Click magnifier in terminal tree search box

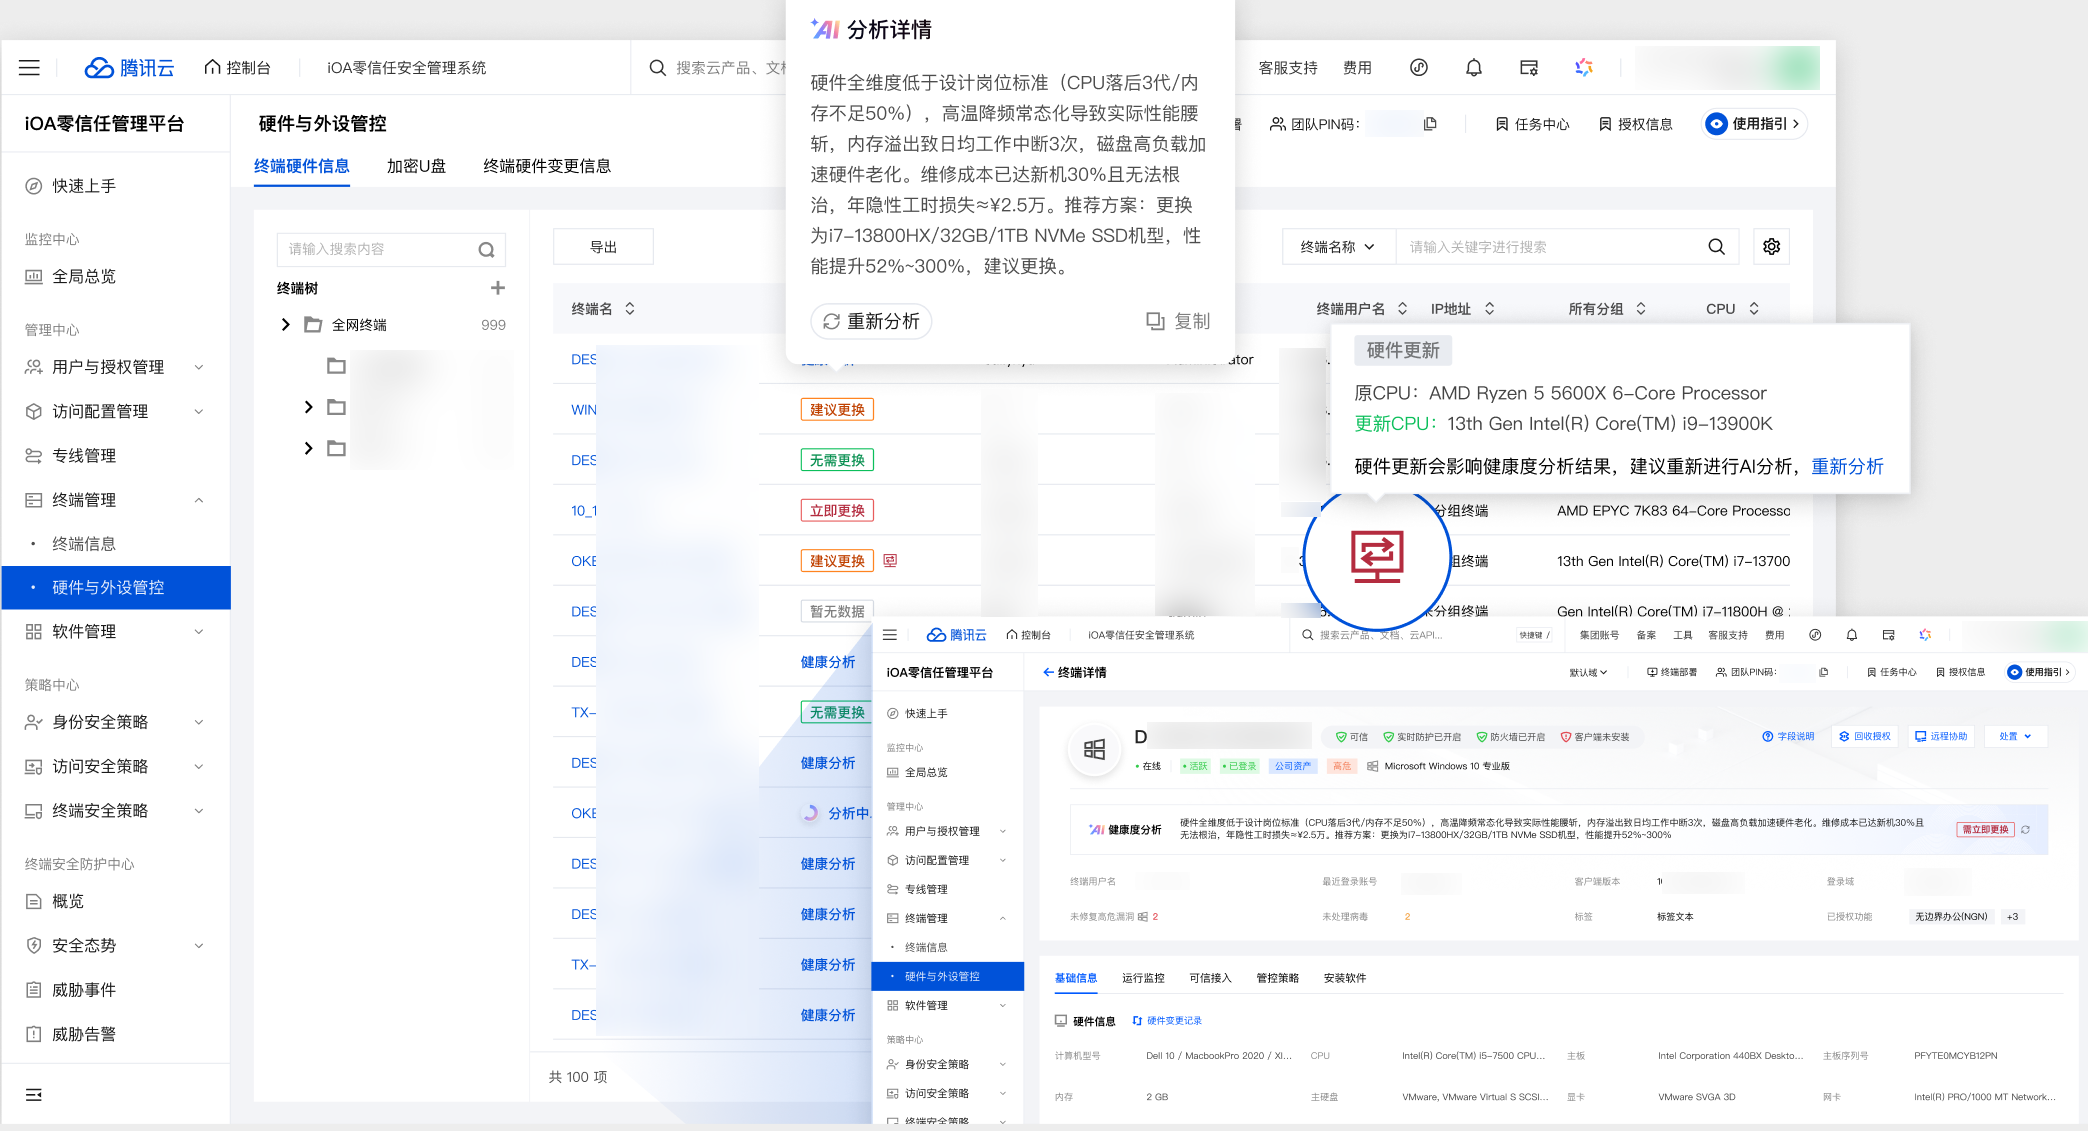click(486, 250)
